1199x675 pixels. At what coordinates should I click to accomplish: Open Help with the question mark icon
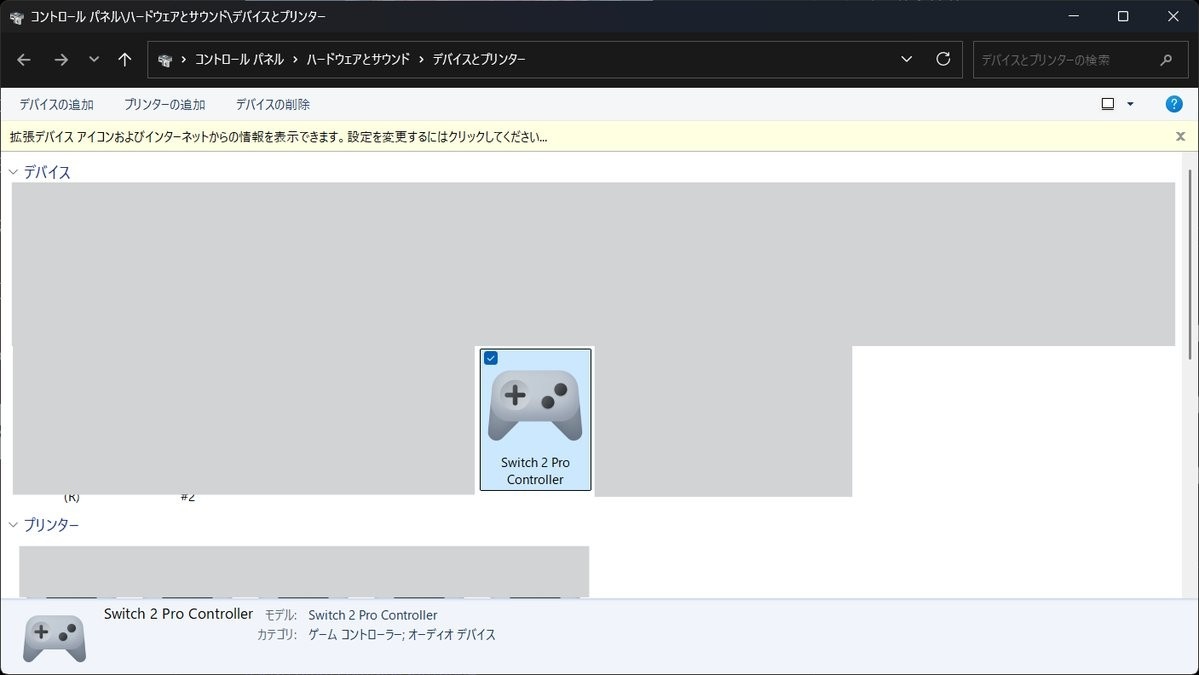[x=1174, y=104]
